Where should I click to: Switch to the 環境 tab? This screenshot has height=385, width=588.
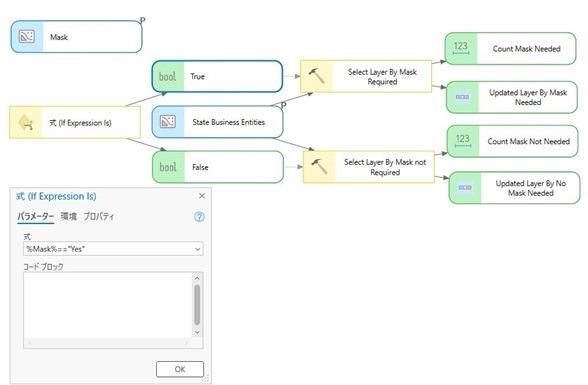click(69, 216)
